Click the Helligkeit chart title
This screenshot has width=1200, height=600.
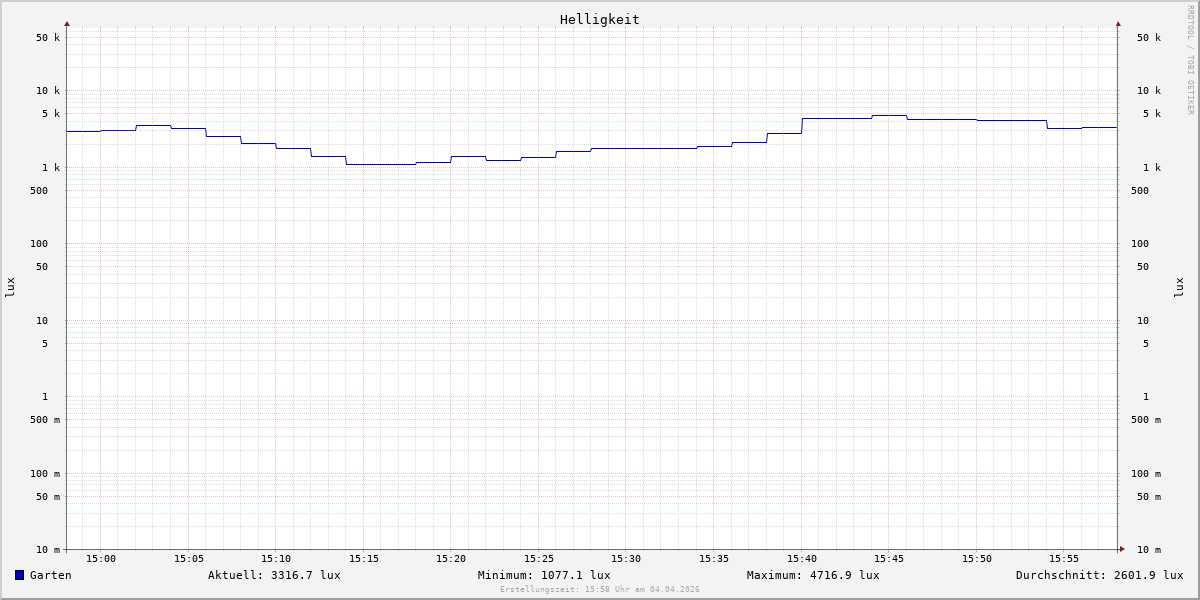pos(599,19)
